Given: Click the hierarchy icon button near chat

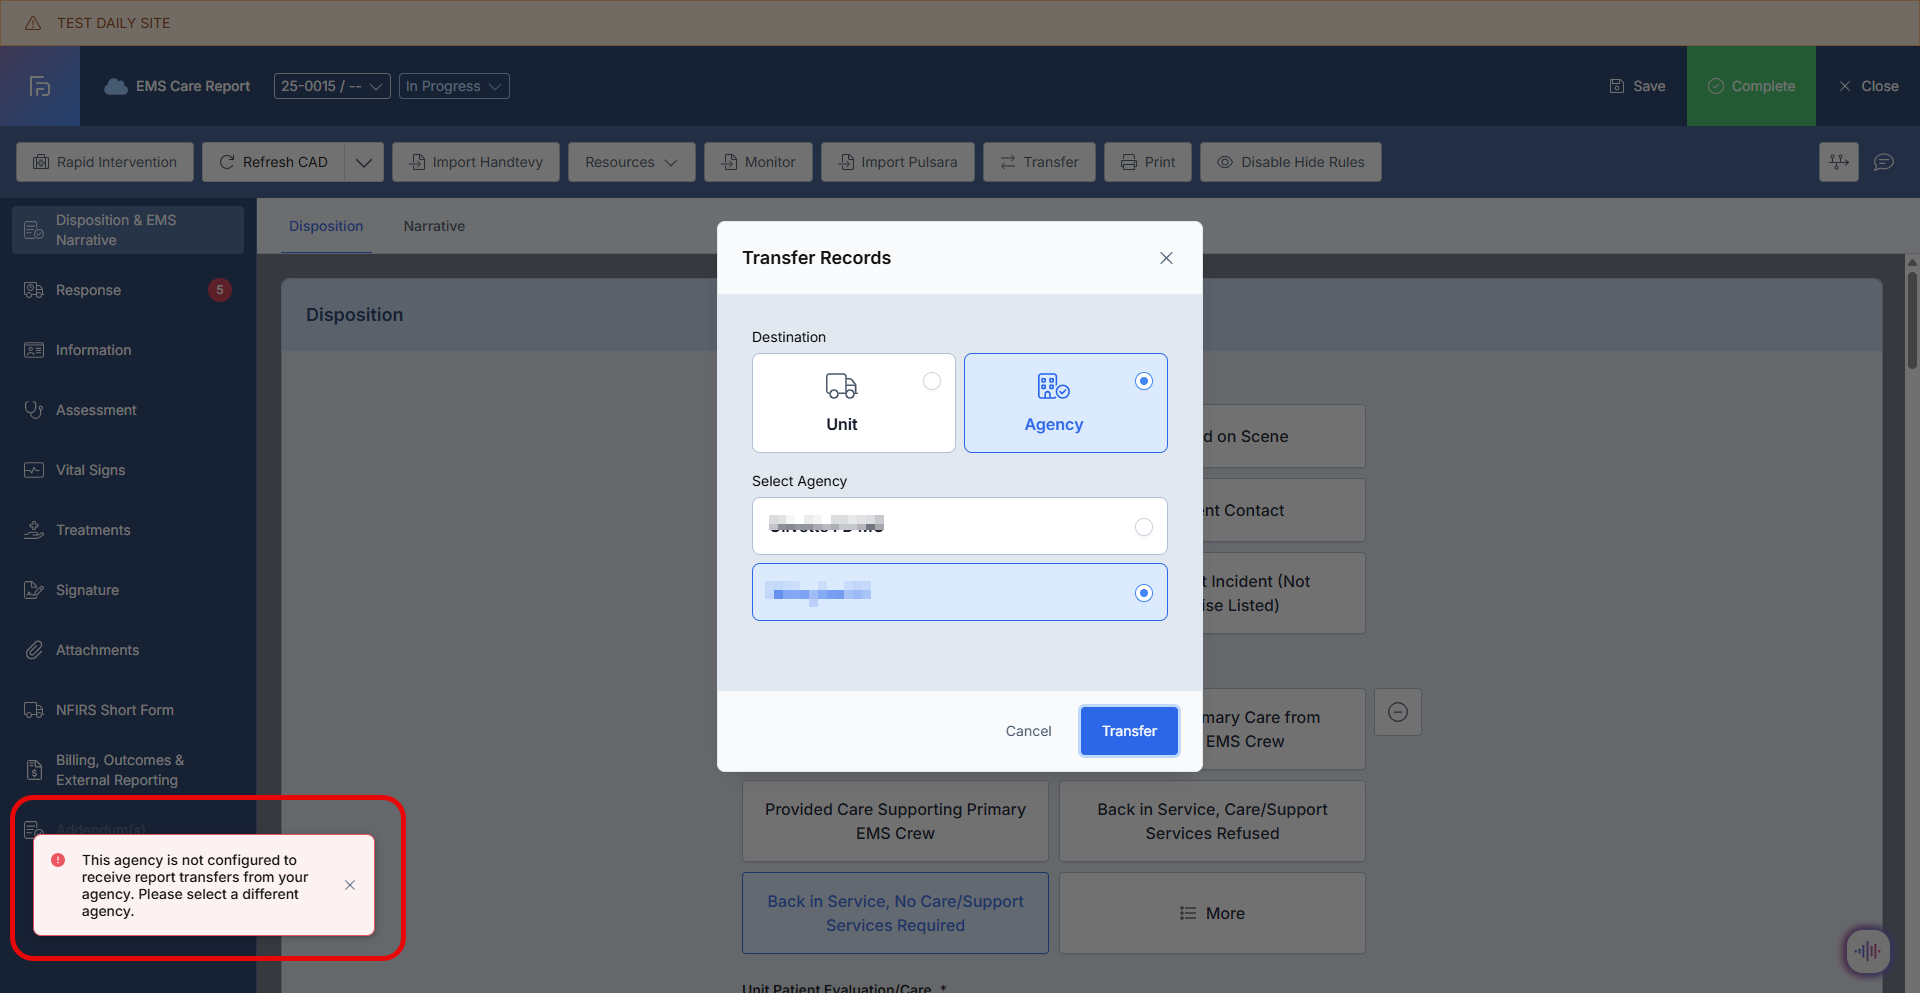Looking at the screenshot, I should (x=1838, y=162).
